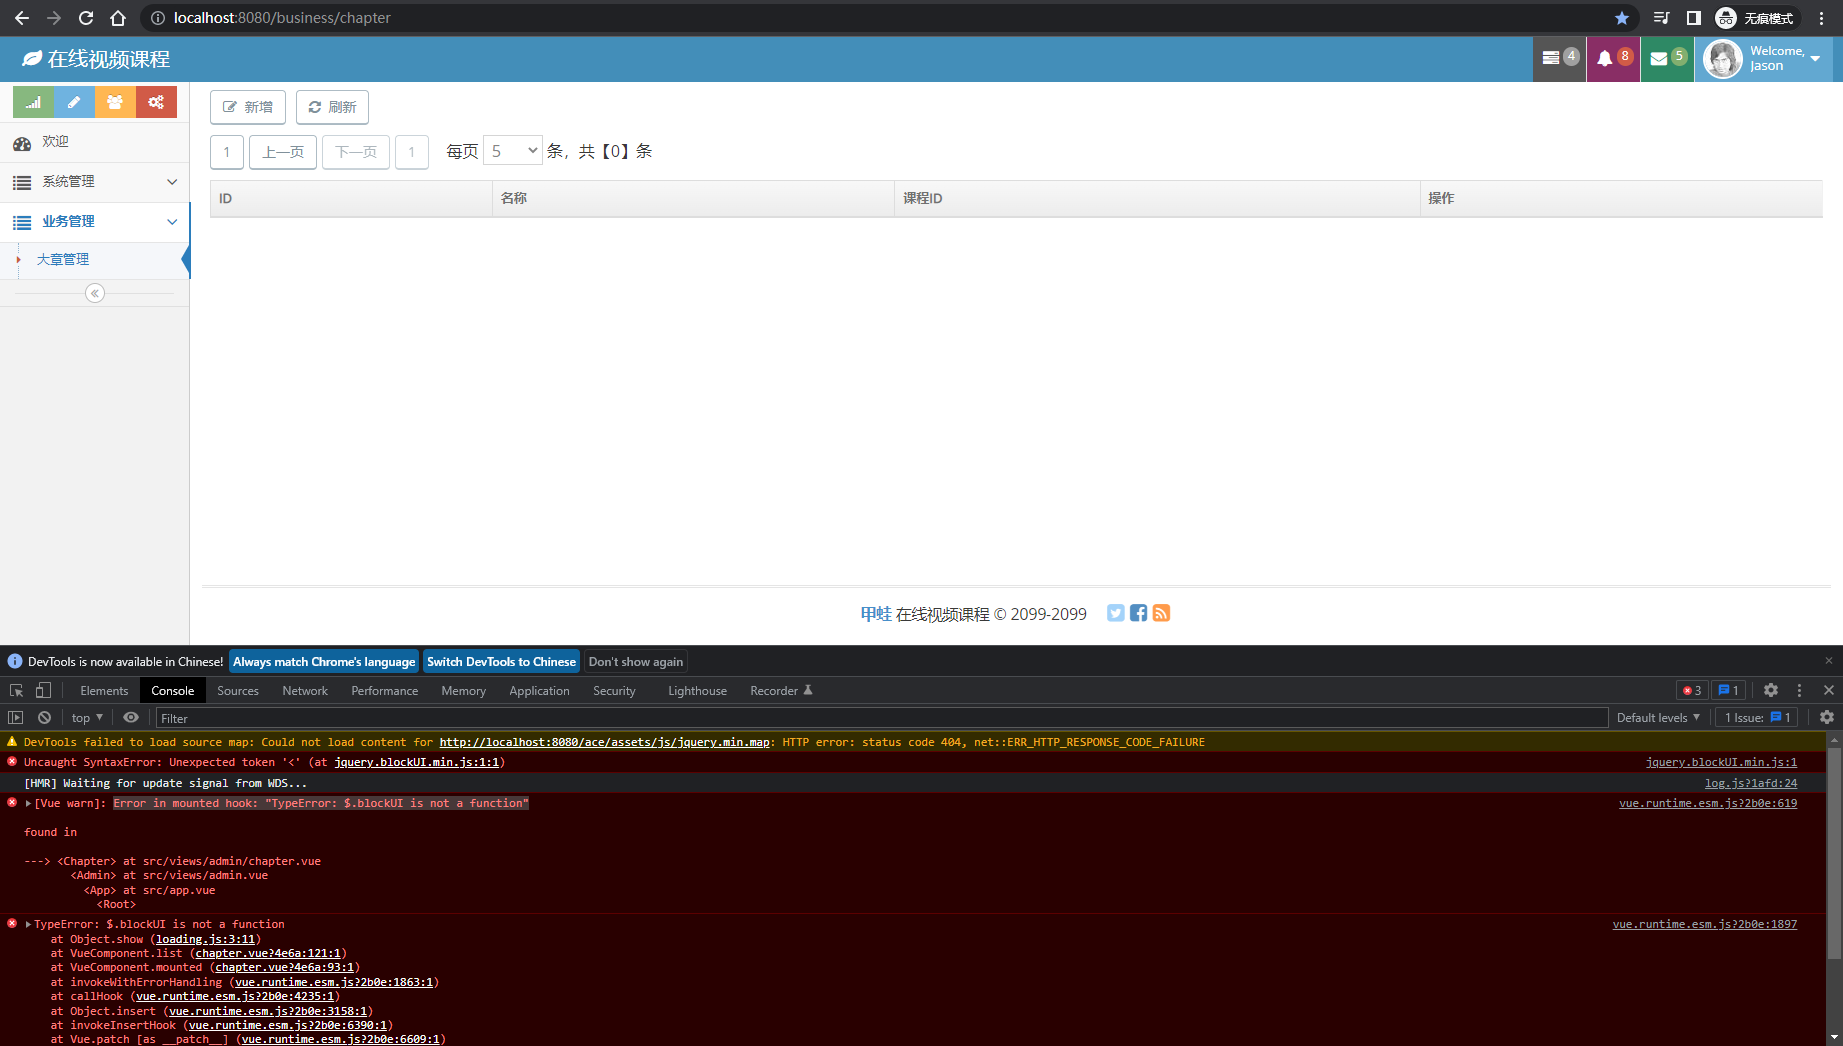Viewport: 1843px width, 1046px height.
Task: Click the 新增 add button
Action: click(248, 107)
